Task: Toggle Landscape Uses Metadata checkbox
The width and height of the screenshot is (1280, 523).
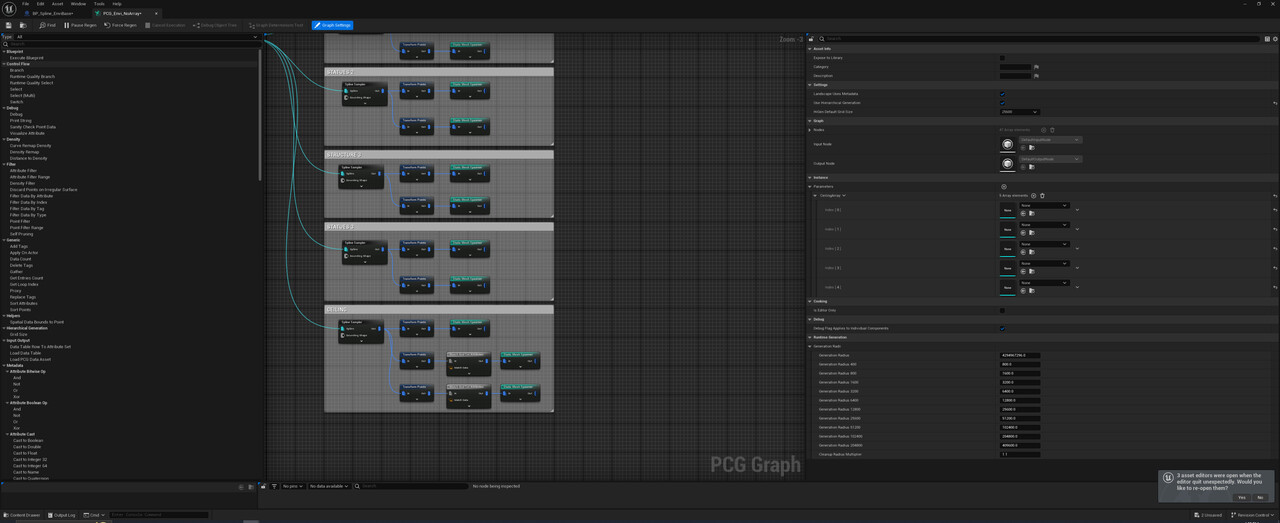Action: (1002, 94)
